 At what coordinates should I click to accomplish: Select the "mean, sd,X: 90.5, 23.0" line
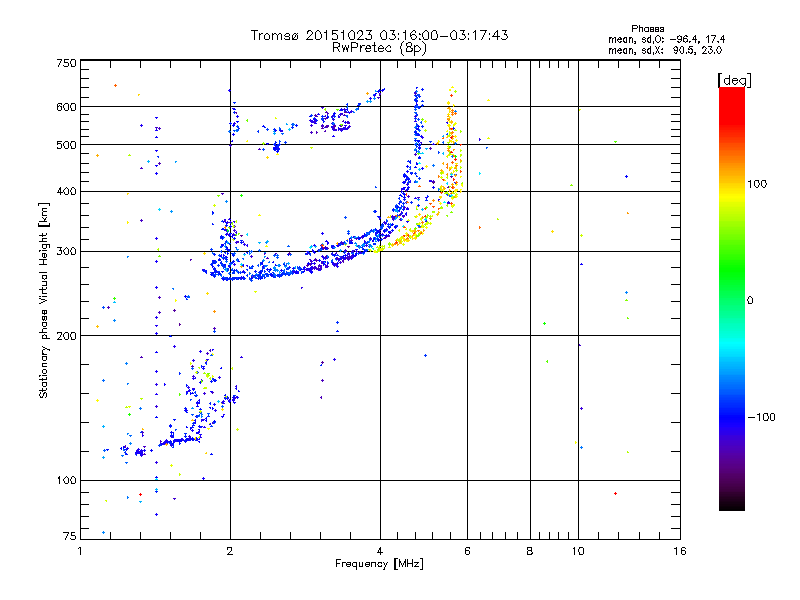click(665, 50)
